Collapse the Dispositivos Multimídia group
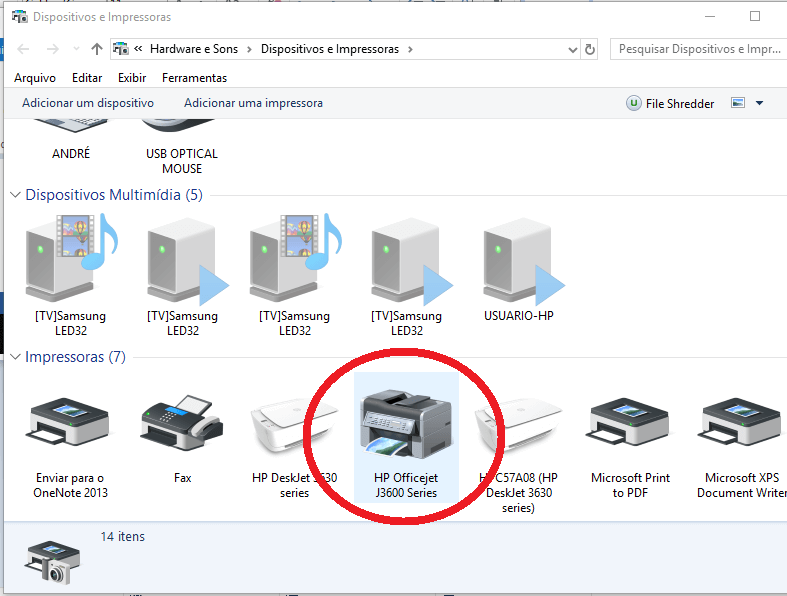The width and height of the screenshot is (787, 596). coord(16,195)
